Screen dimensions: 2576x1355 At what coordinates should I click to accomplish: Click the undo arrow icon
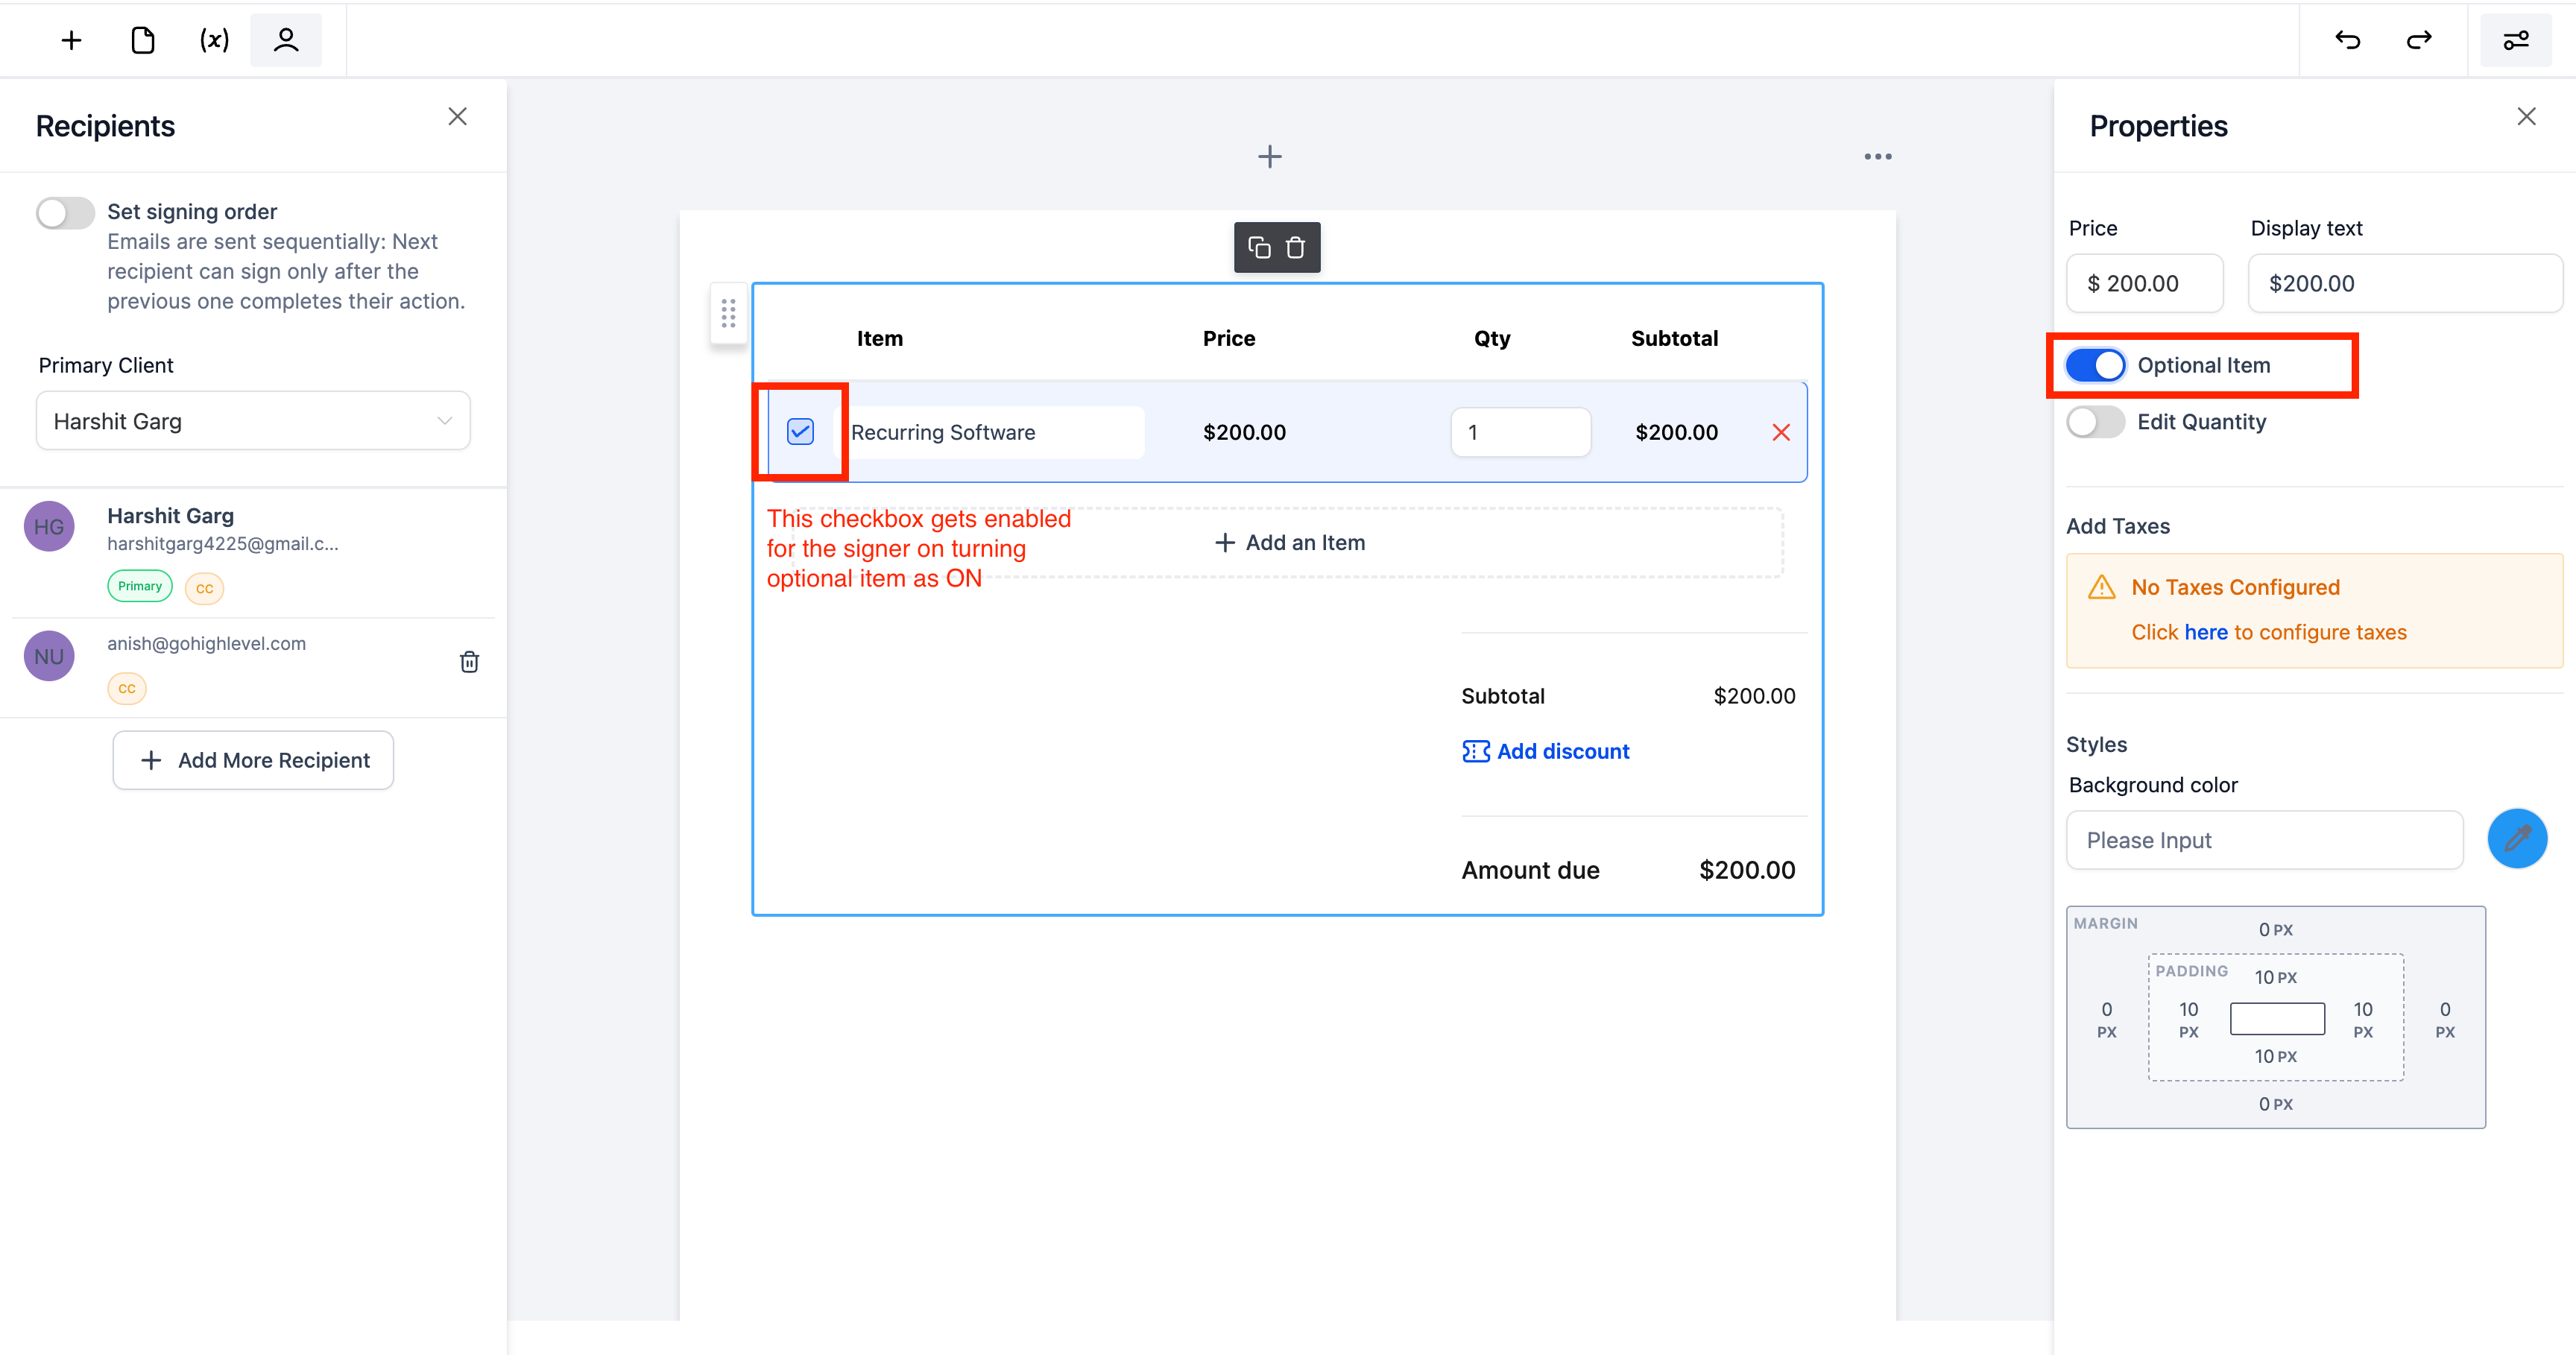(2347, 40)
